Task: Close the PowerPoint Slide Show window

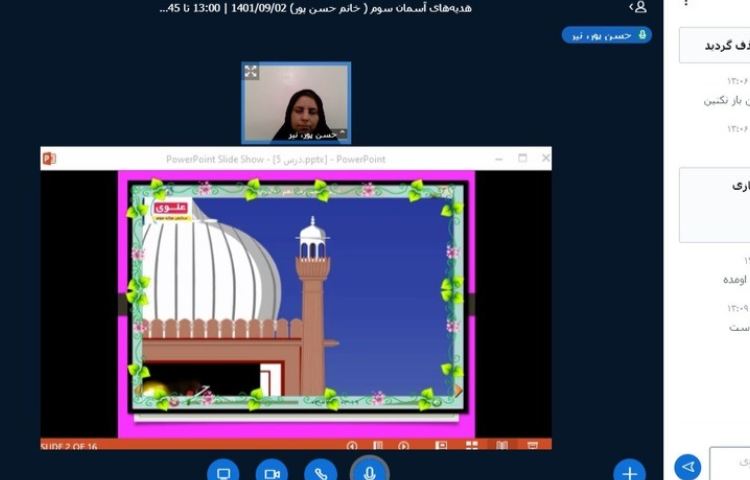Action: pos(545,158)
